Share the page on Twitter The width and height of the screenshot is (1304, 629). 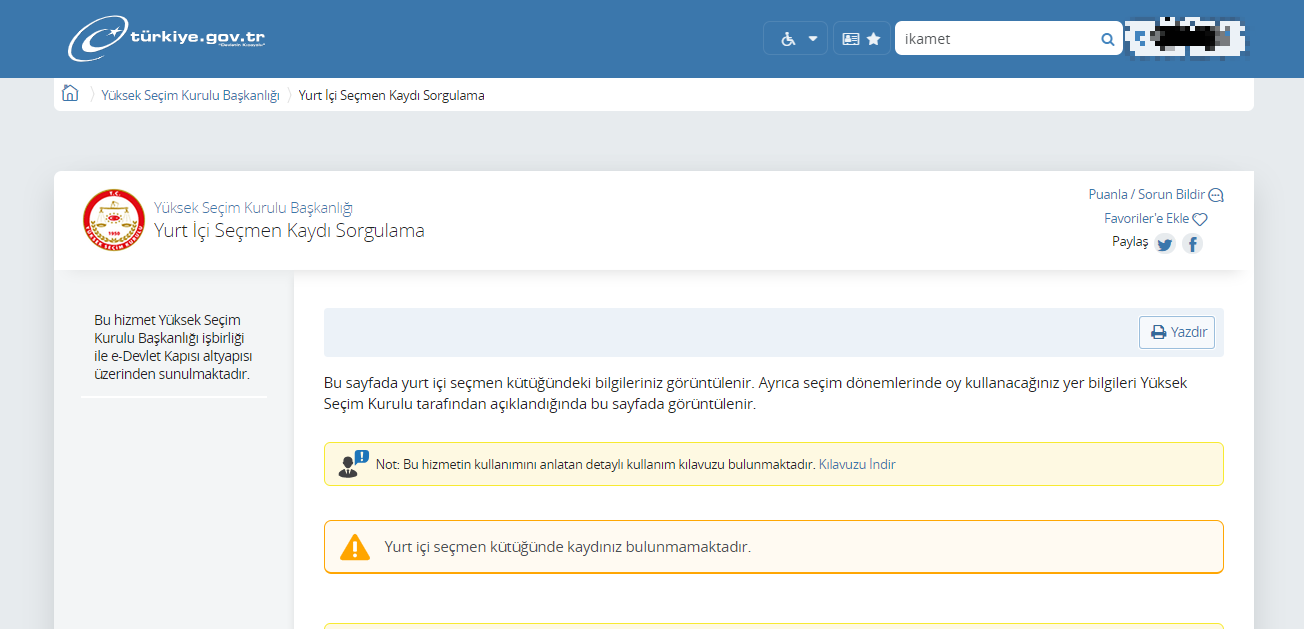(1164, 243)
